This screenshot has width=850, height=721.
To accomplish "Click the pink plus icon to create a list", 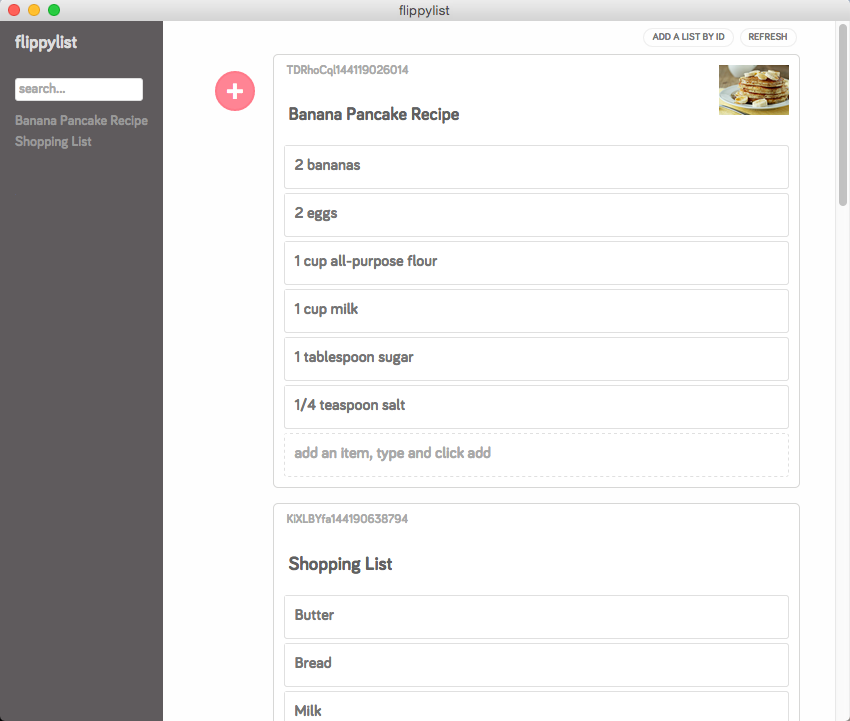I will point(235,90).
